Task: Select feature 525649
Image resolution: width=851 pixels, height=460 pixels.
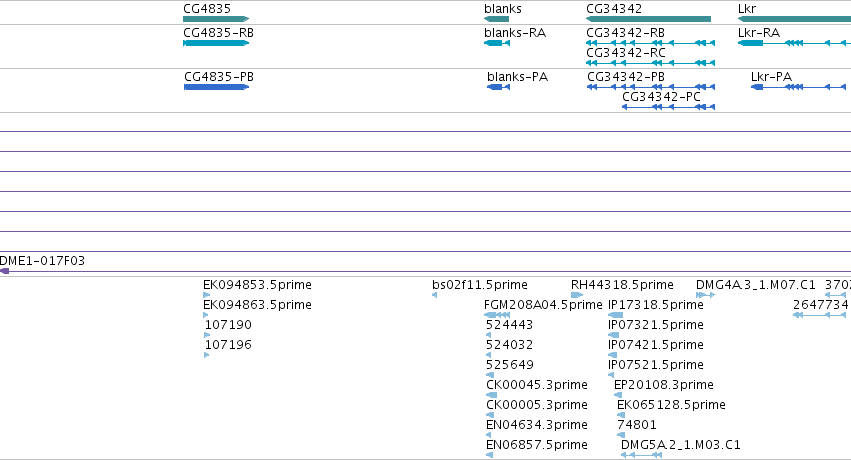Action: 510,365
